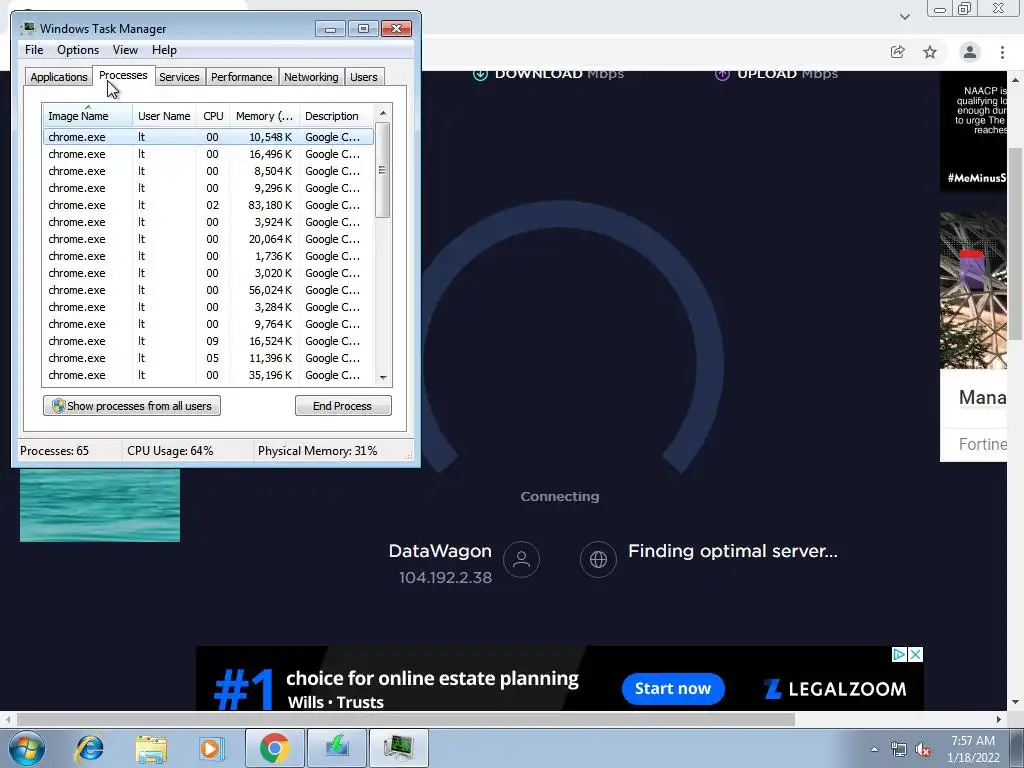Switch to the Performance tab
Viewport: 1024px width, 768px height.
tap(242, 77)
